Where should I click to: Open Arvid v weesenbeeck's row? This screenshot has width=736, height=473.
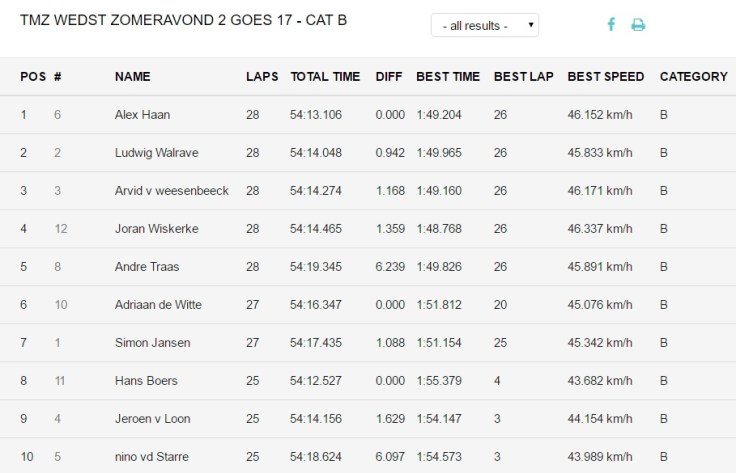[171, 191]
